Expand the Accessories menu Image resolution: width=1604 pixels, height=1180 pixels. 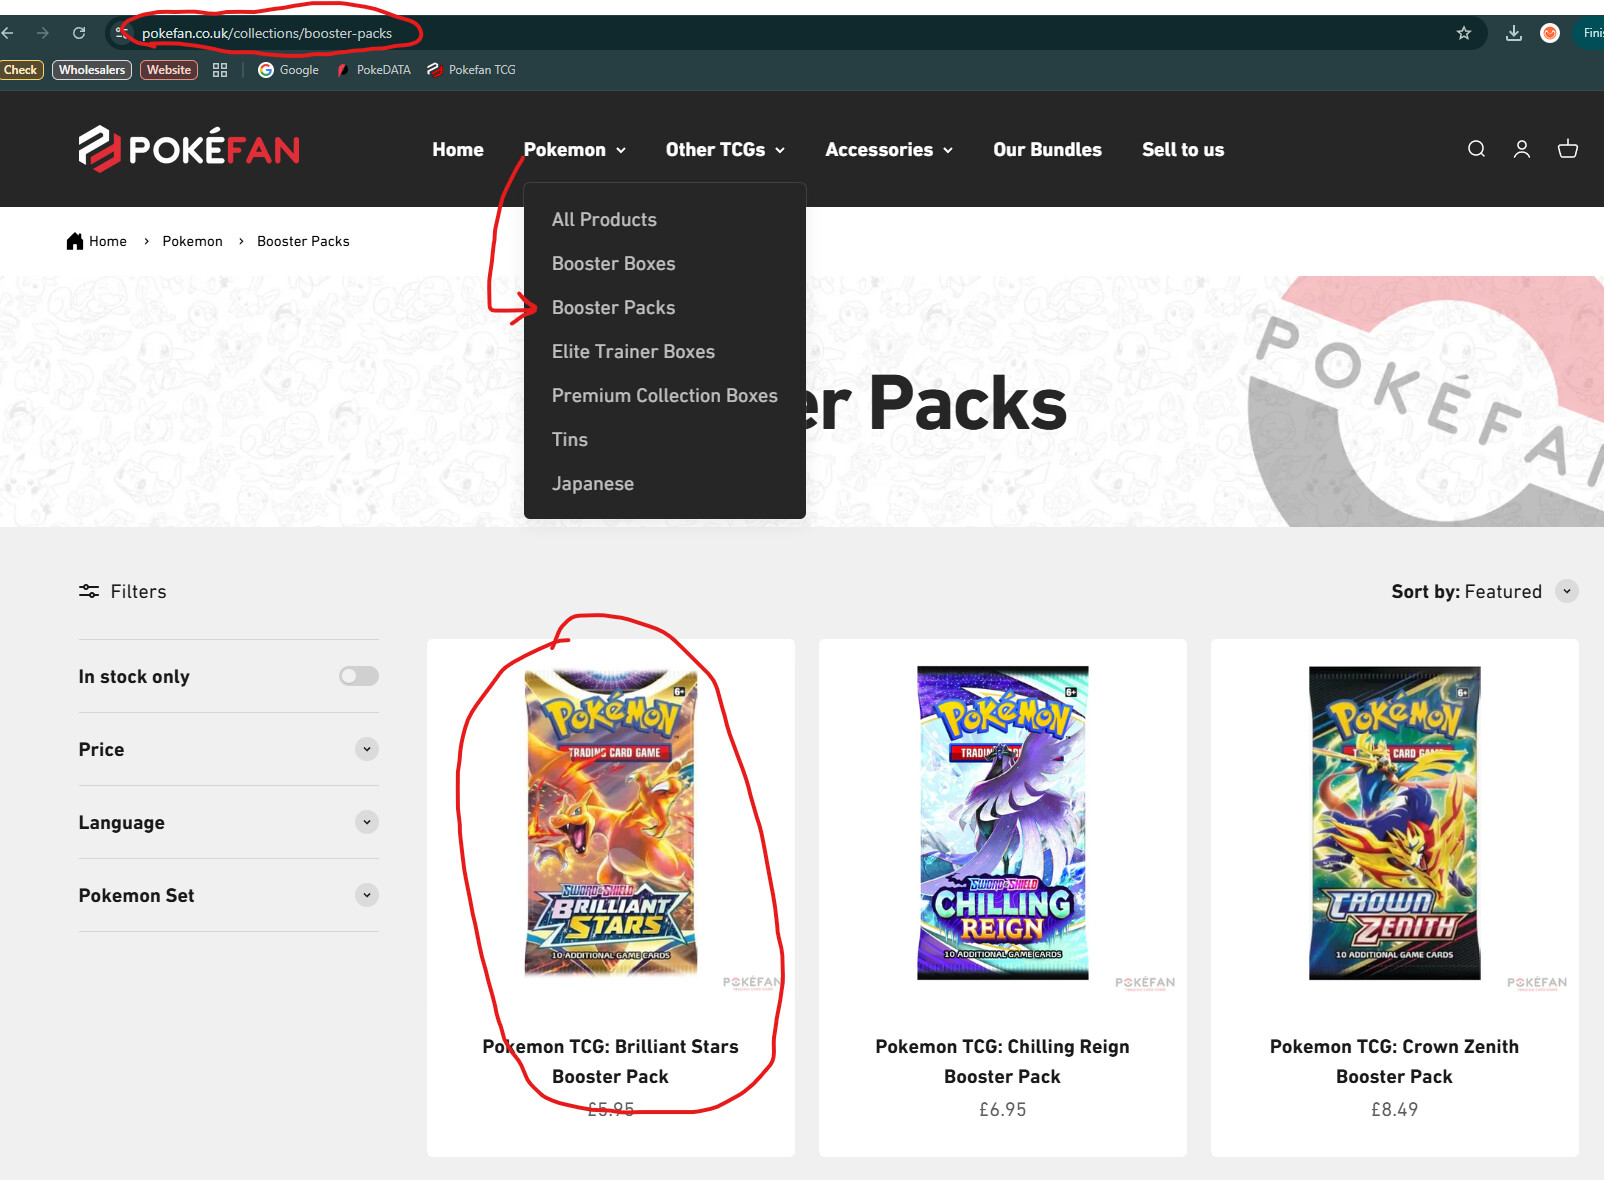(x=889, y=149)
